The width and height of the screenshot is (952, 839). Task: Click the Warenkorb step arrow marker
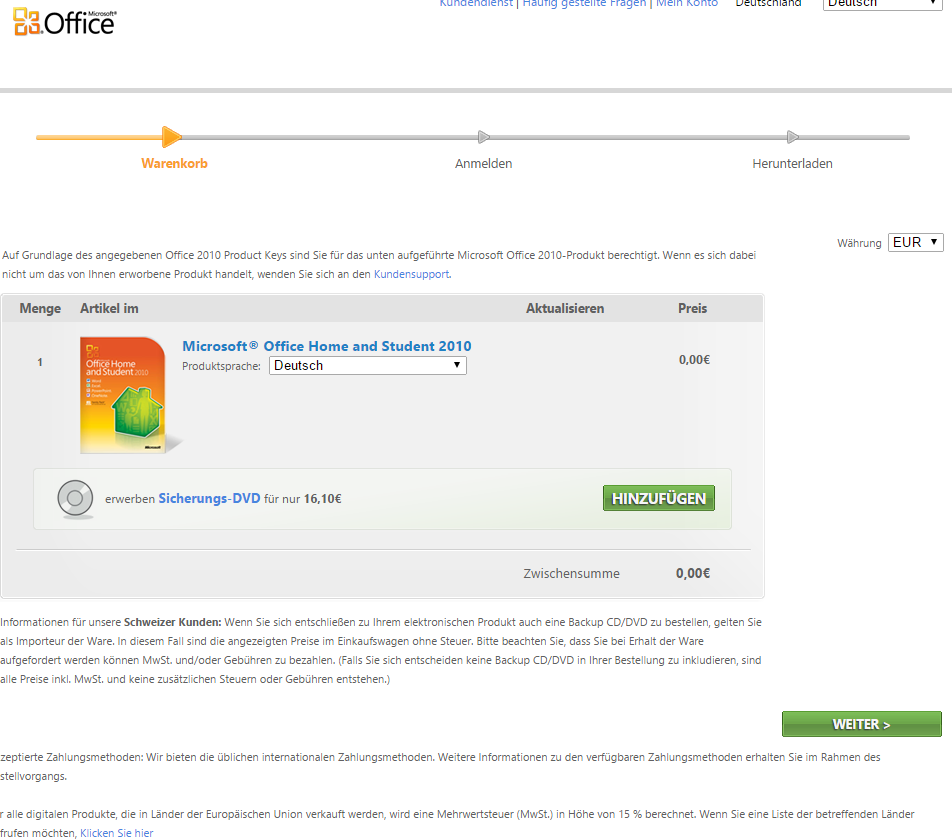coord(172,137)
